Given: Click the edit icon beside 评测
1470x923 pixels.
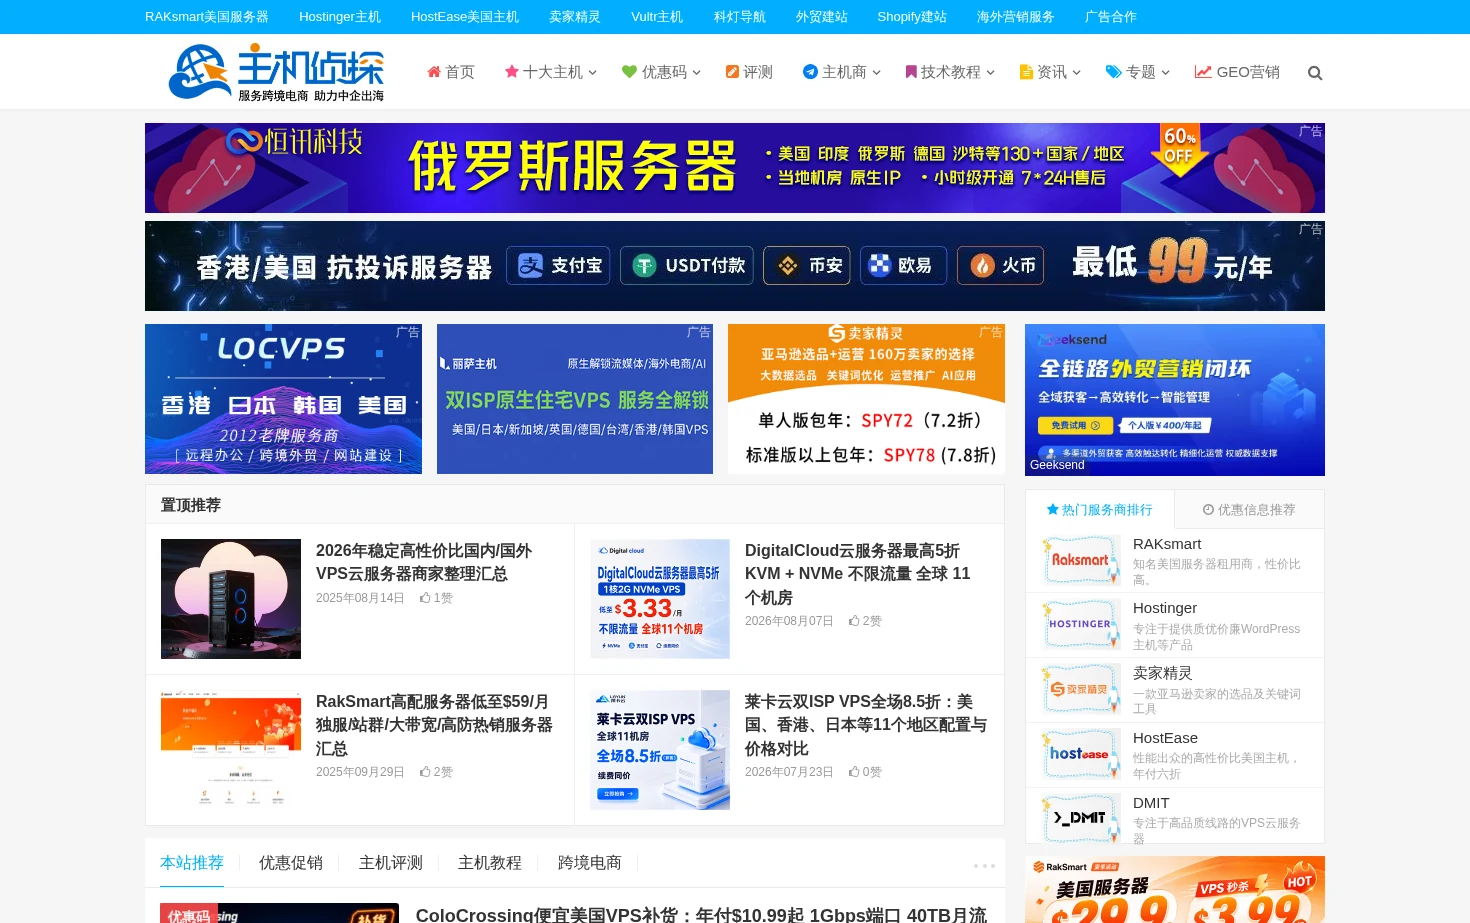Looking at the screenshot, I should [732, 72].
